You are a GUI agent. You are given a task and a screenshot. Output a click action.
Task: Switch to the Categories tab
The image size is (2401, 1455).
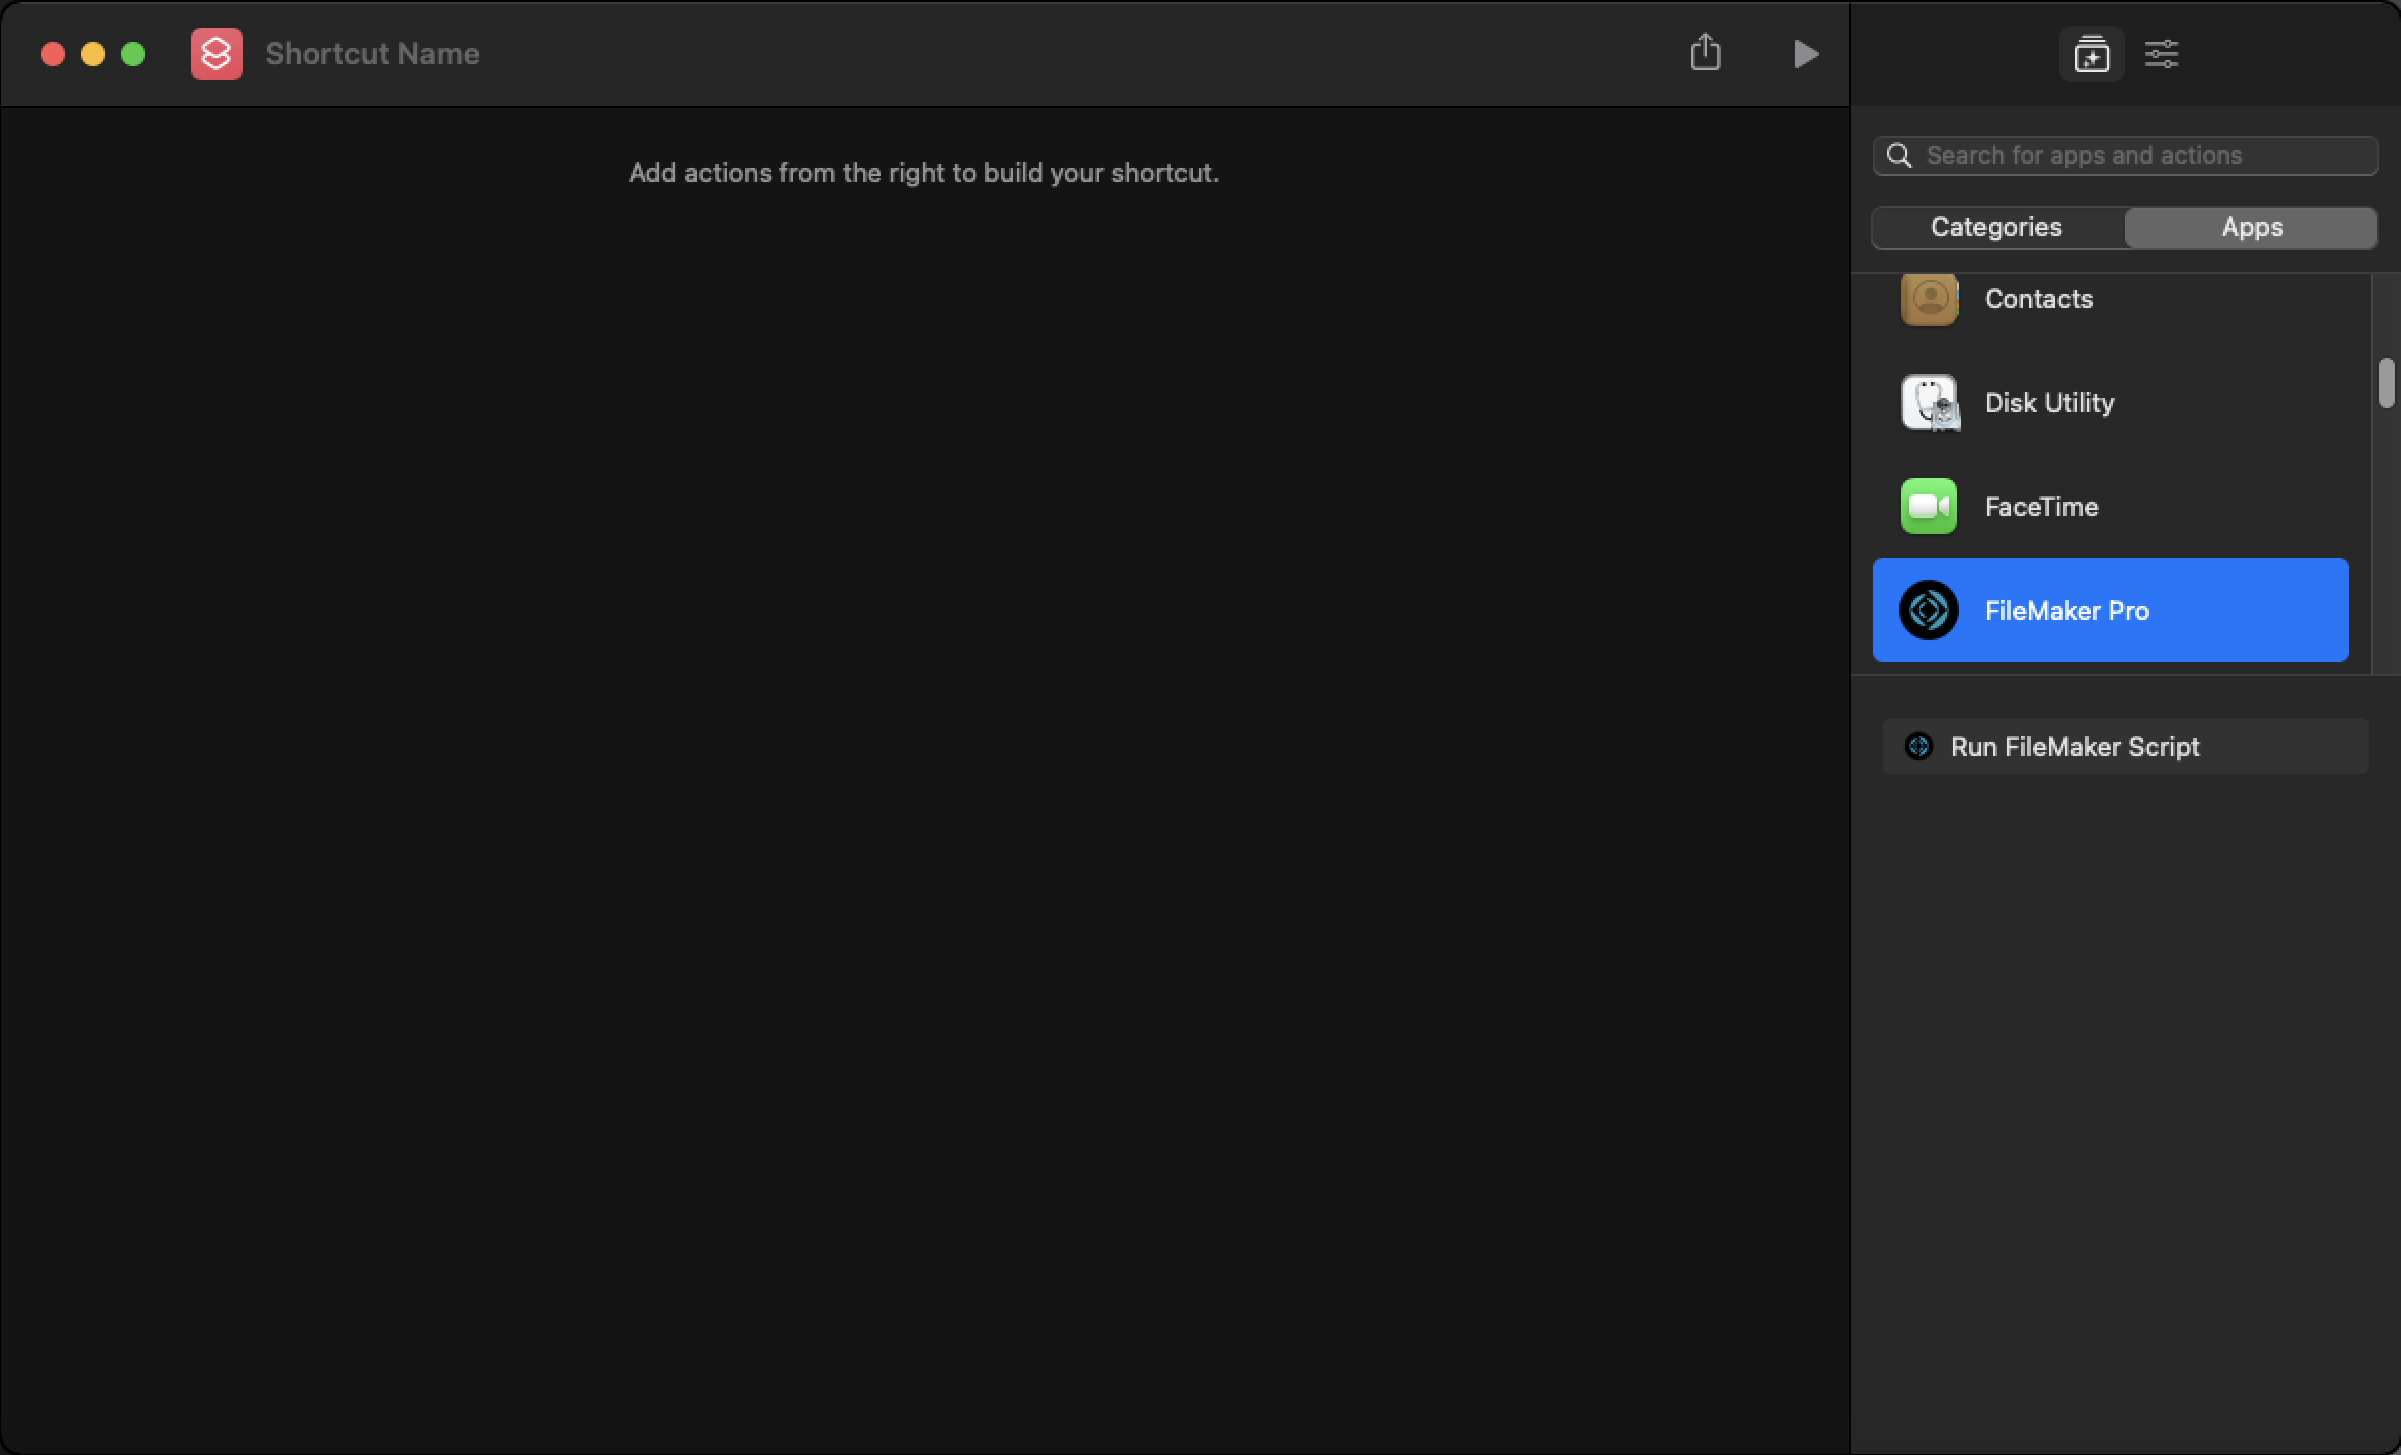[x=1995, y=226]
